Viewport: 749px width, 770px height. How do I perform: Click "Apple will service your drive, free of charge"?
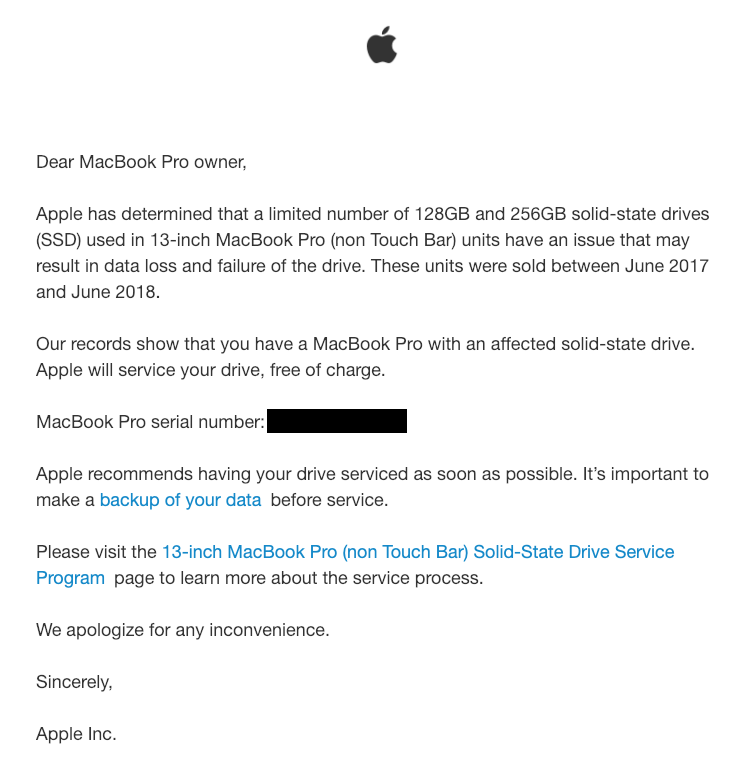(211, 370)
